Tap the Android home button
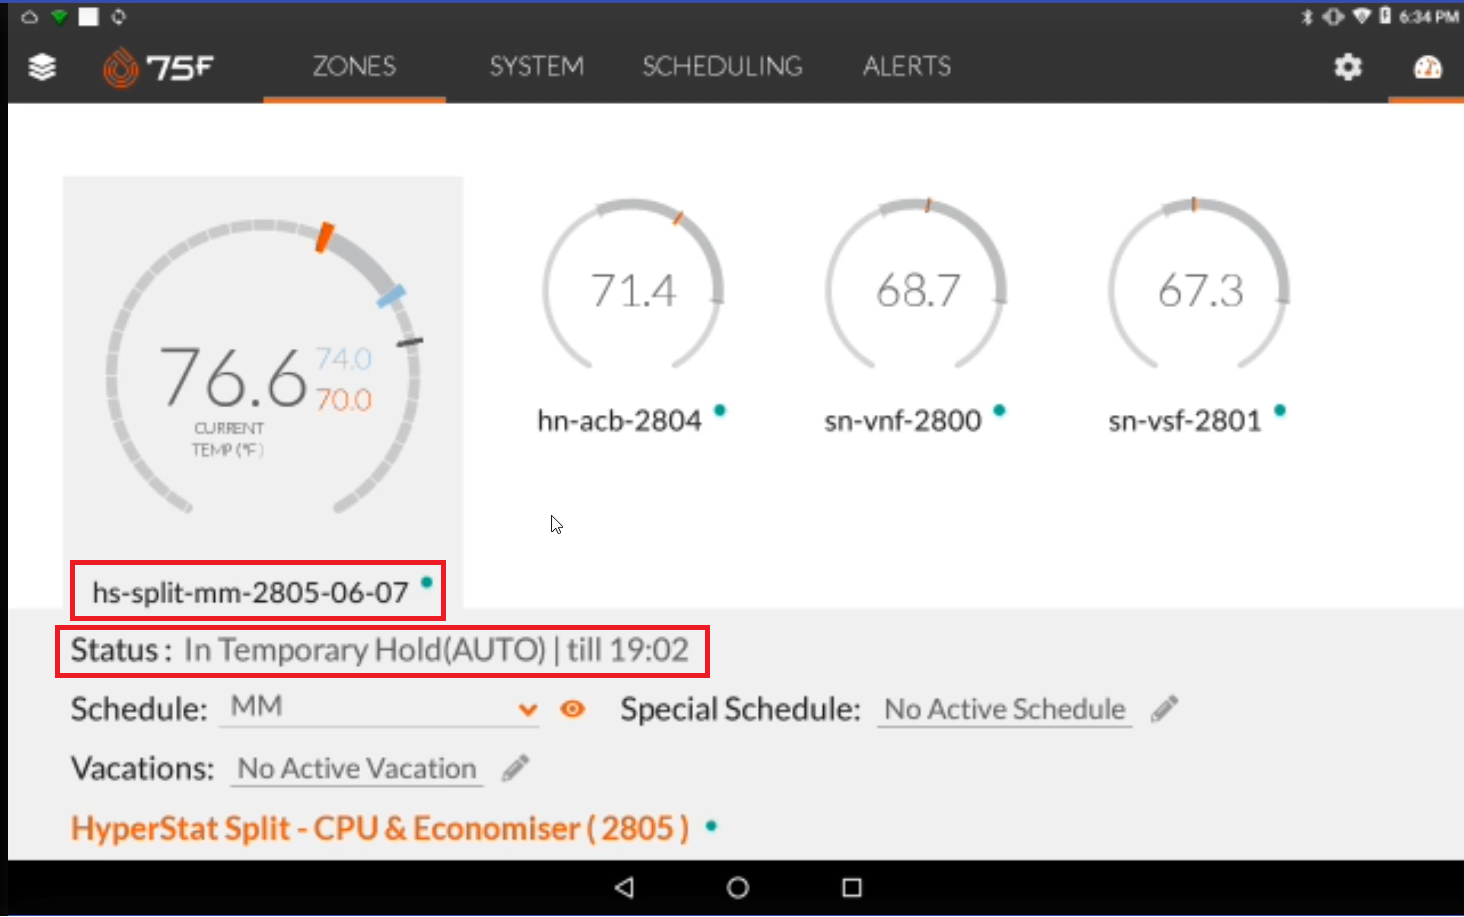Image resolution: width=1464 pixels, height=917 pixels. [737, 887]
